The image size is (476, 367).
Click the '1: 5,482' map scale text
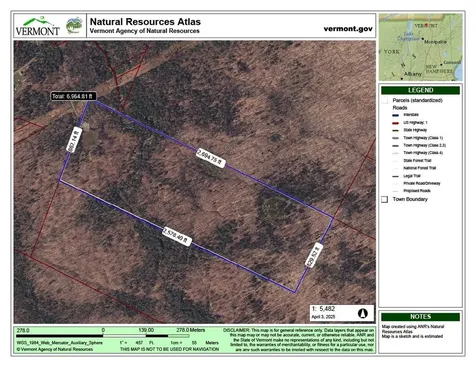coord(323,309)
